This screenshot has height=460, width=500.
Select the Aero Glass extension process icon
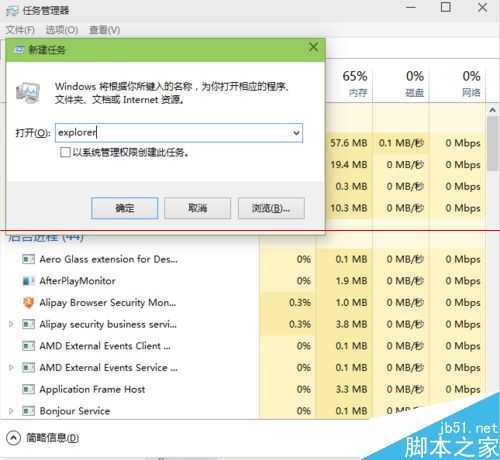28,259
